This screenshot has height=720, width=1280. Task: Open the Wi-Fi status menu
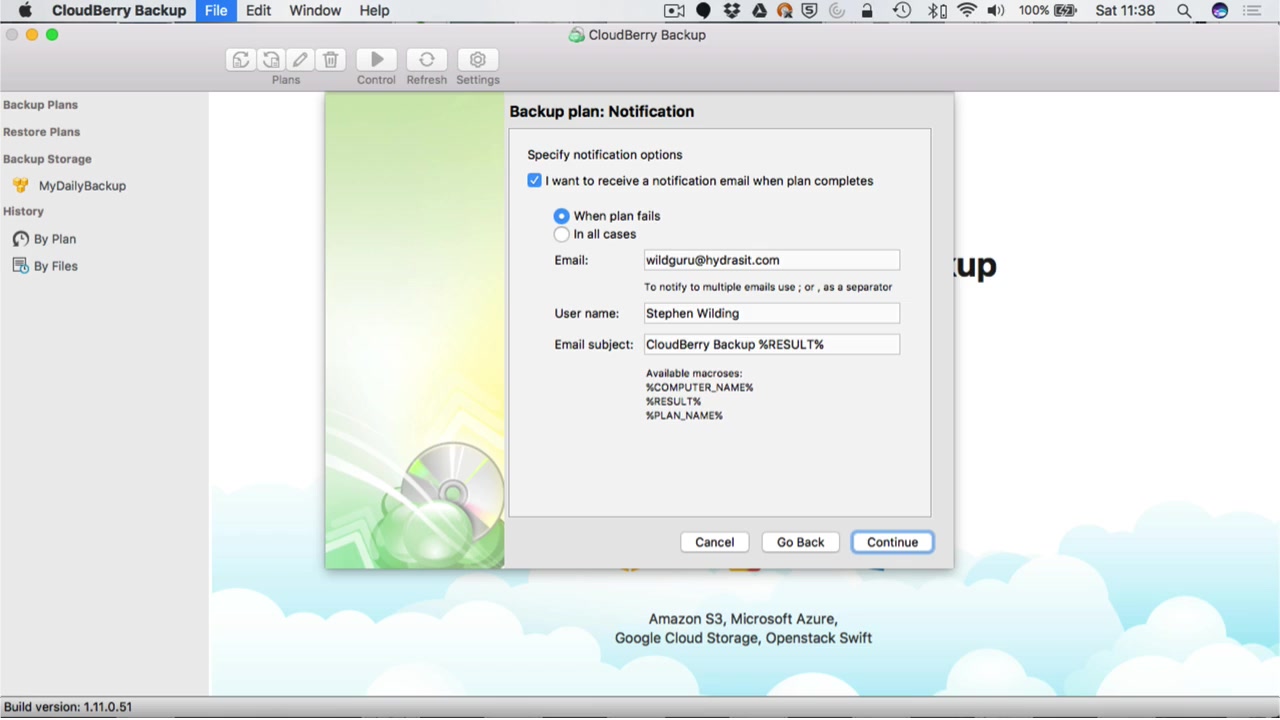(967, 11)
